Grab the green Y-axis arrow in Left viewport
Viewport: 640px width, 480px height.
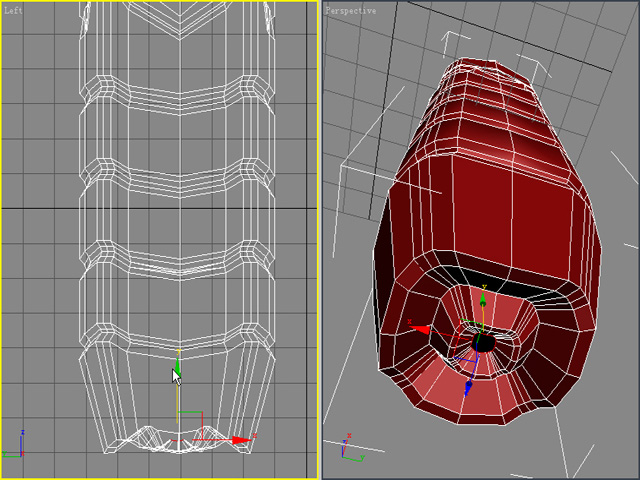point(178,365)
